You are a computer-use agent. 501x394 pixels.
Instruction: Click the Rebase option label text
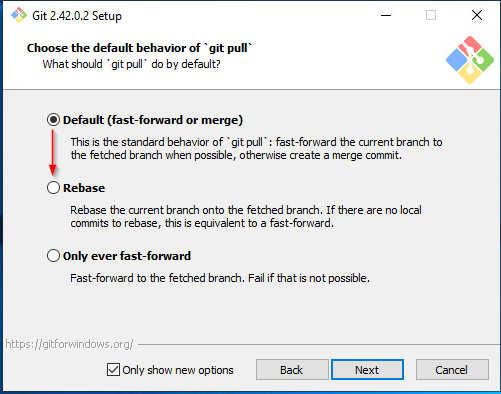click(x=84, y=188)
